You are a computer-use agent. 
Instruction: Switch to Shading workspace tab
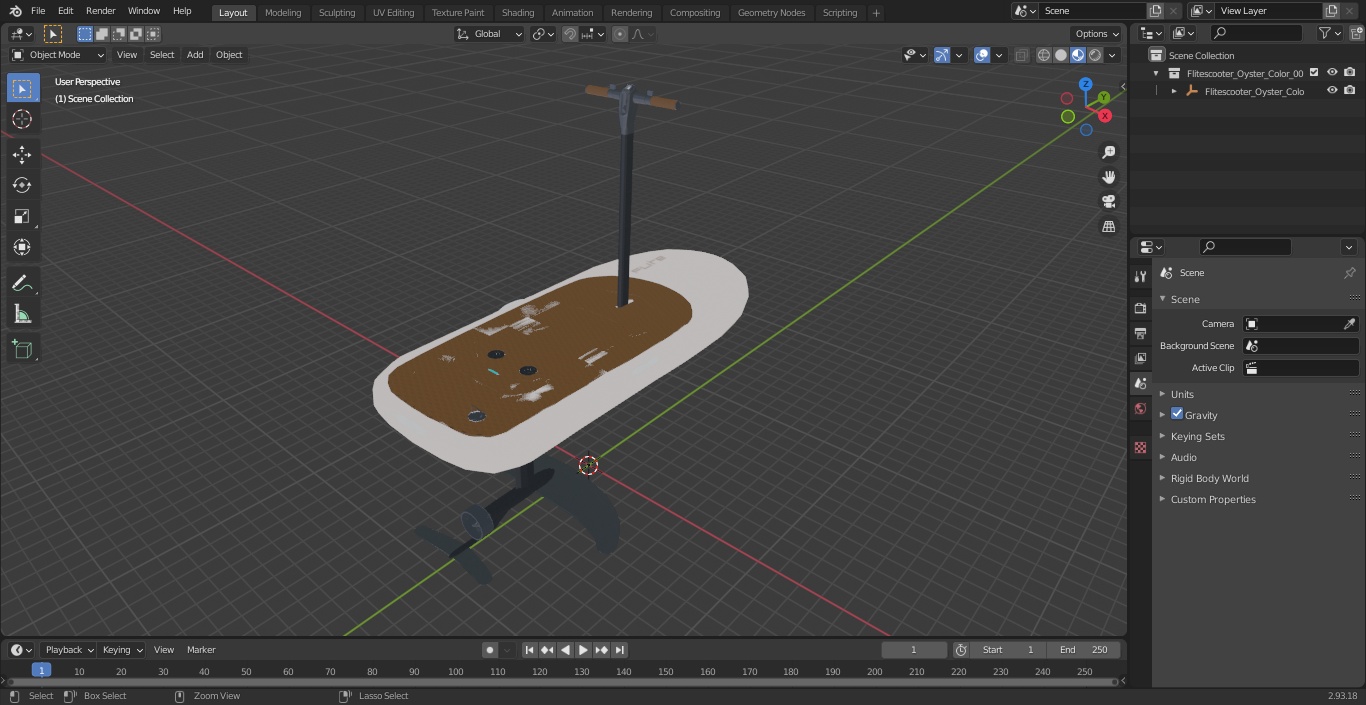518,13
